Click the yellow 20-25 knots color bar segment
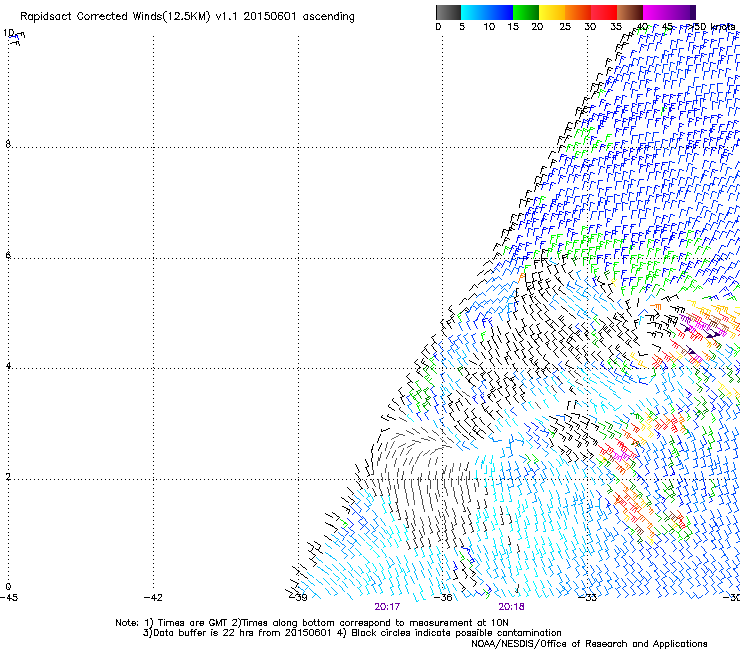This screenshot has width=740, height=650. pyautogui.click(x=552, y=12)
